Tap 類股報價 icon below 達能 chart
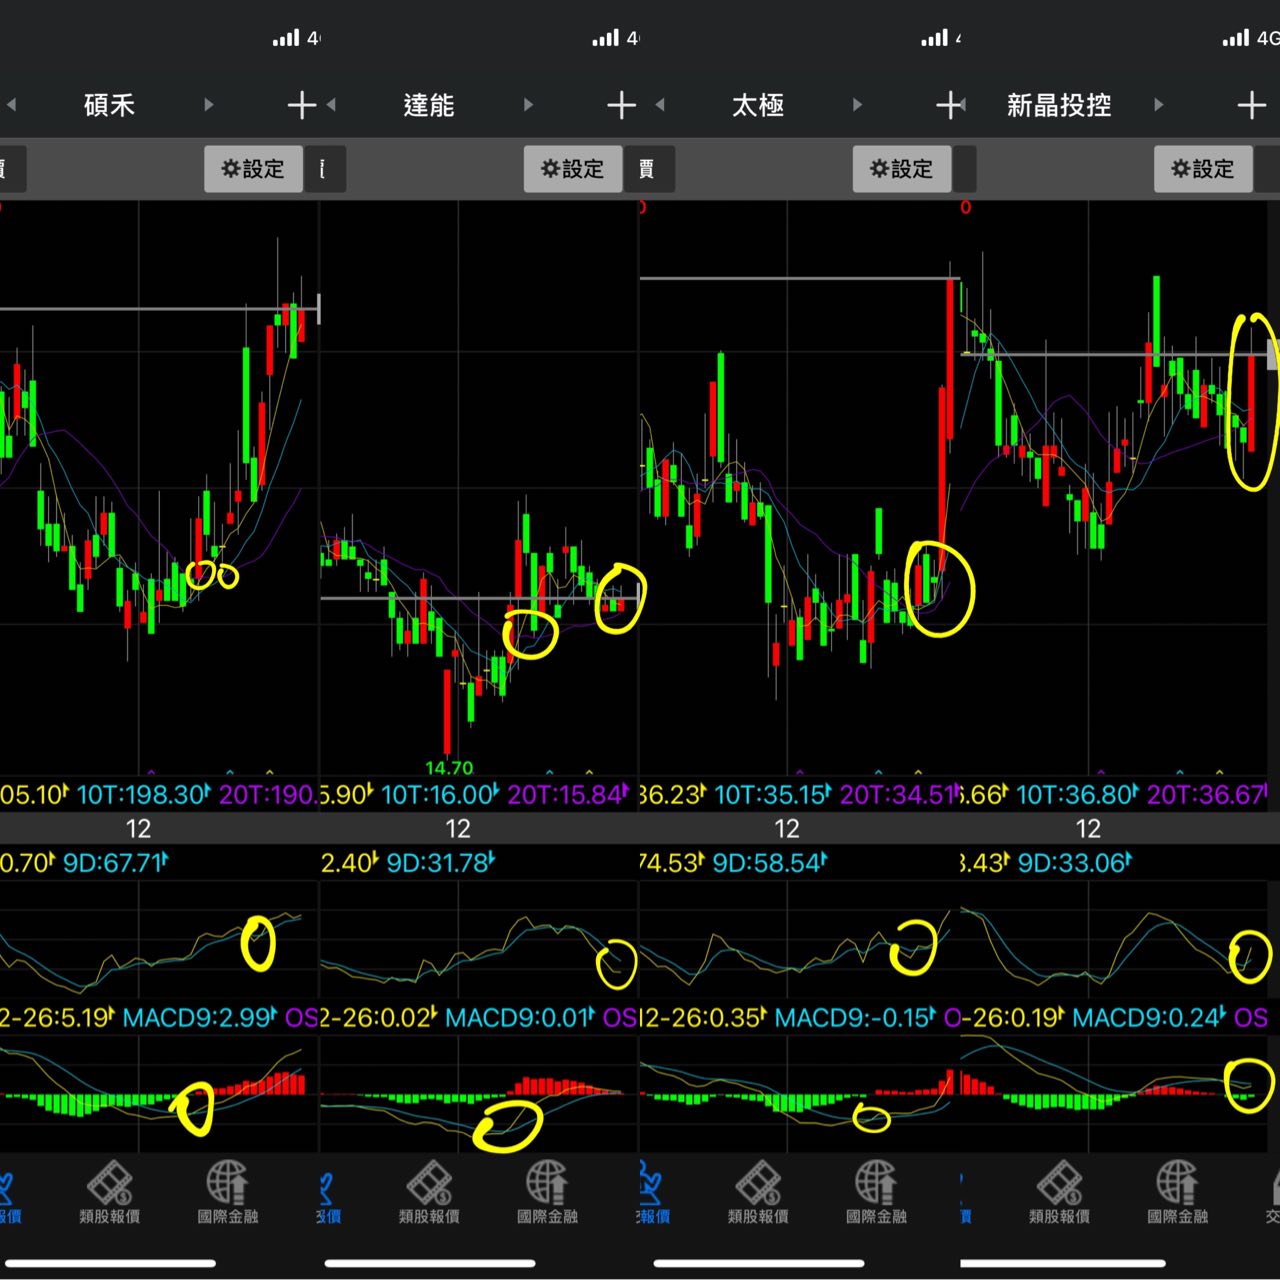Viewport: 1280px width, 1280px height. click(429, 1192)
